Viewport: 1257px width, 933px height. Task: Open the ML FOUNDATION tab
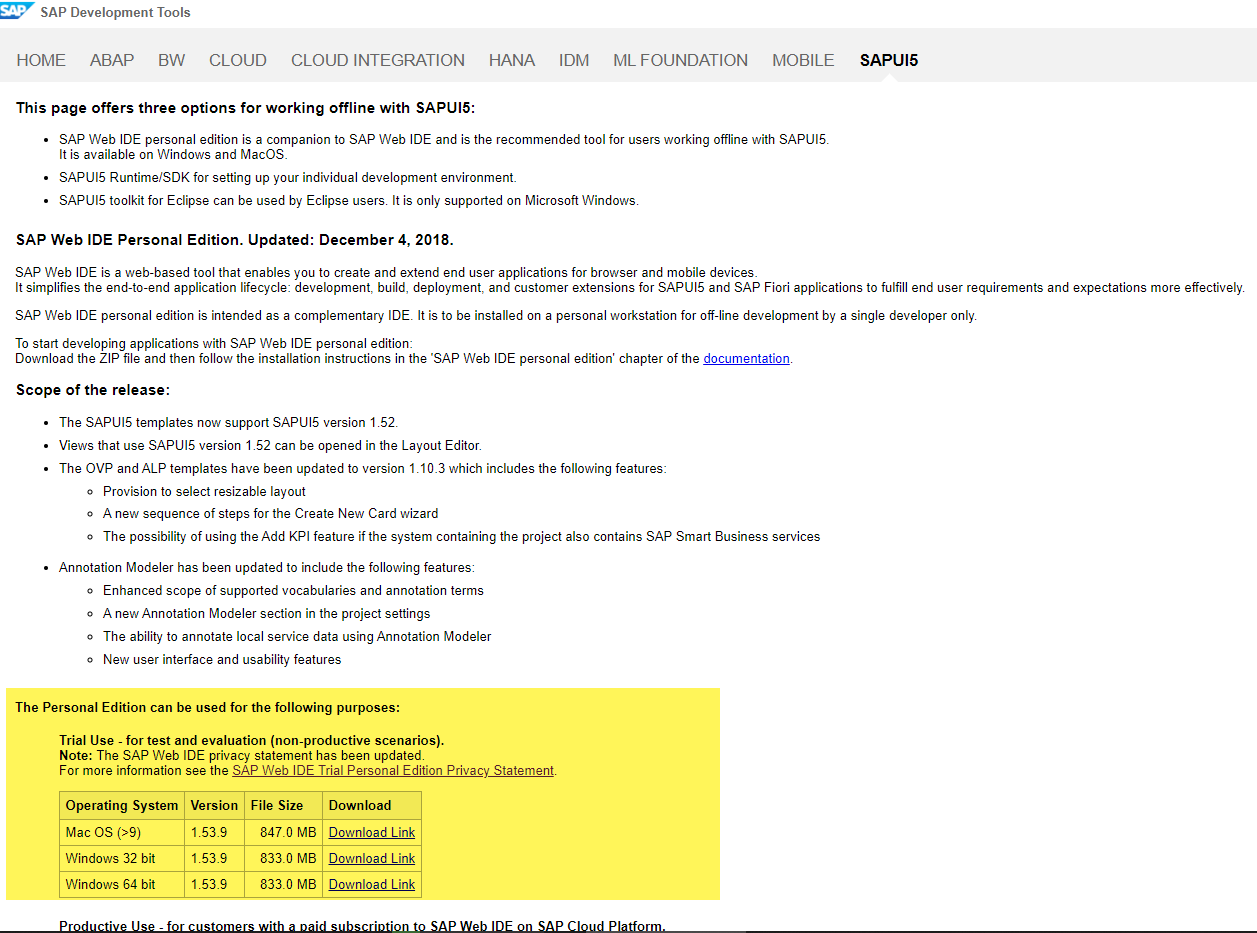(x=681, y=60)
